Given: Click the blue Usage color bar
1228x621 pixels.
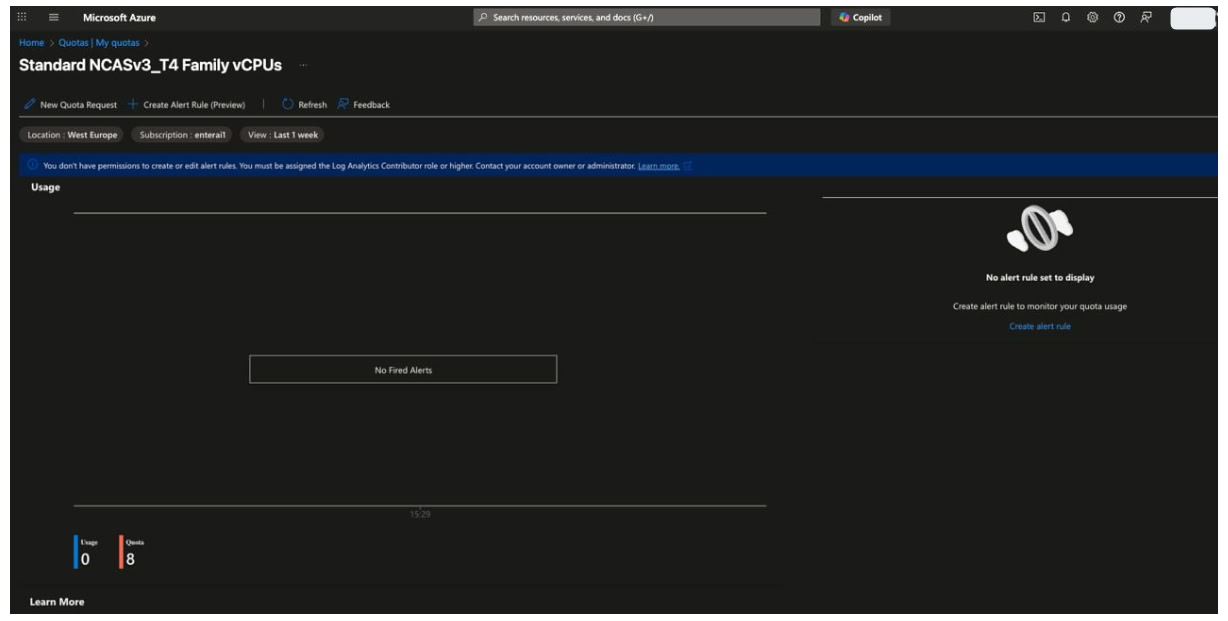Looking at the screenshot, I should click(x=75, y=552).
